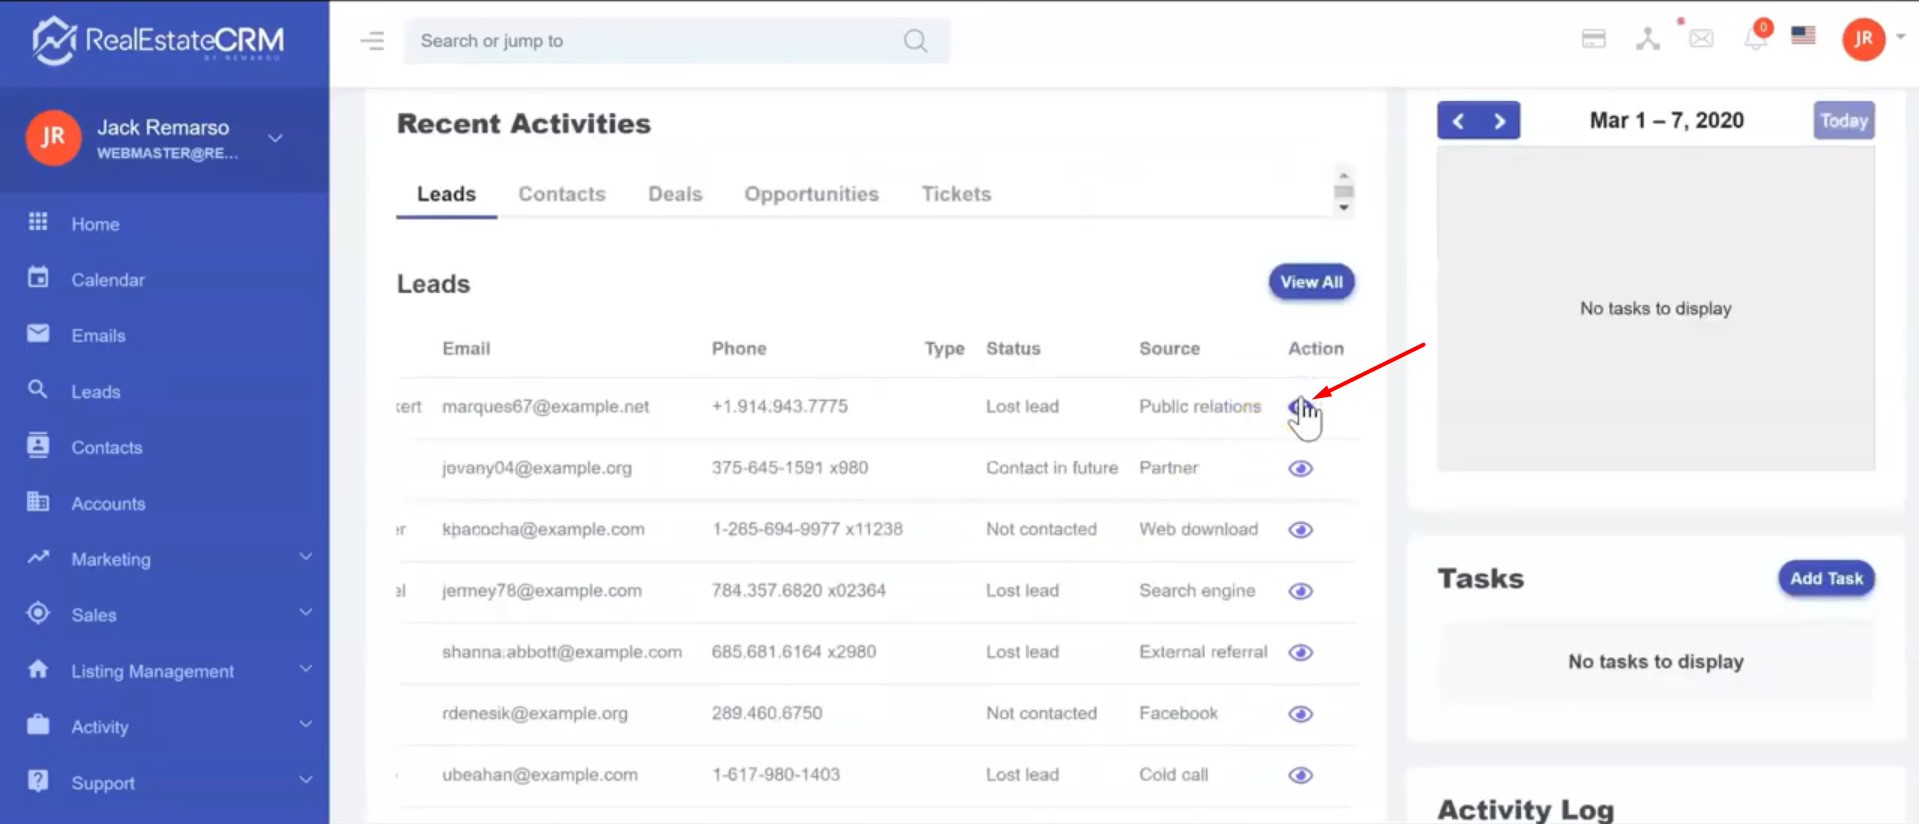Click the hamburger menu collapse icon
Image resolution: width=1919 pixels, height=824 pixels.
[372, 41]
